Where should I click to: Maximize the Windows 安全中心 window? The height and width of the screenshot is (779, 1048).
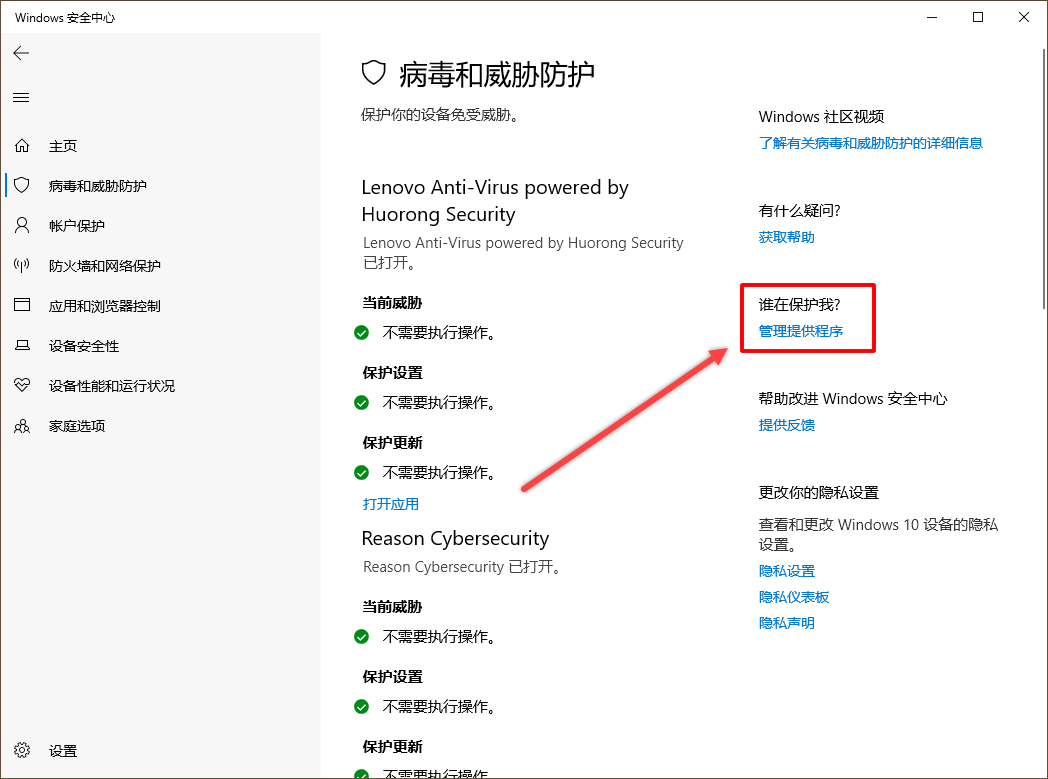click(978, 17)
